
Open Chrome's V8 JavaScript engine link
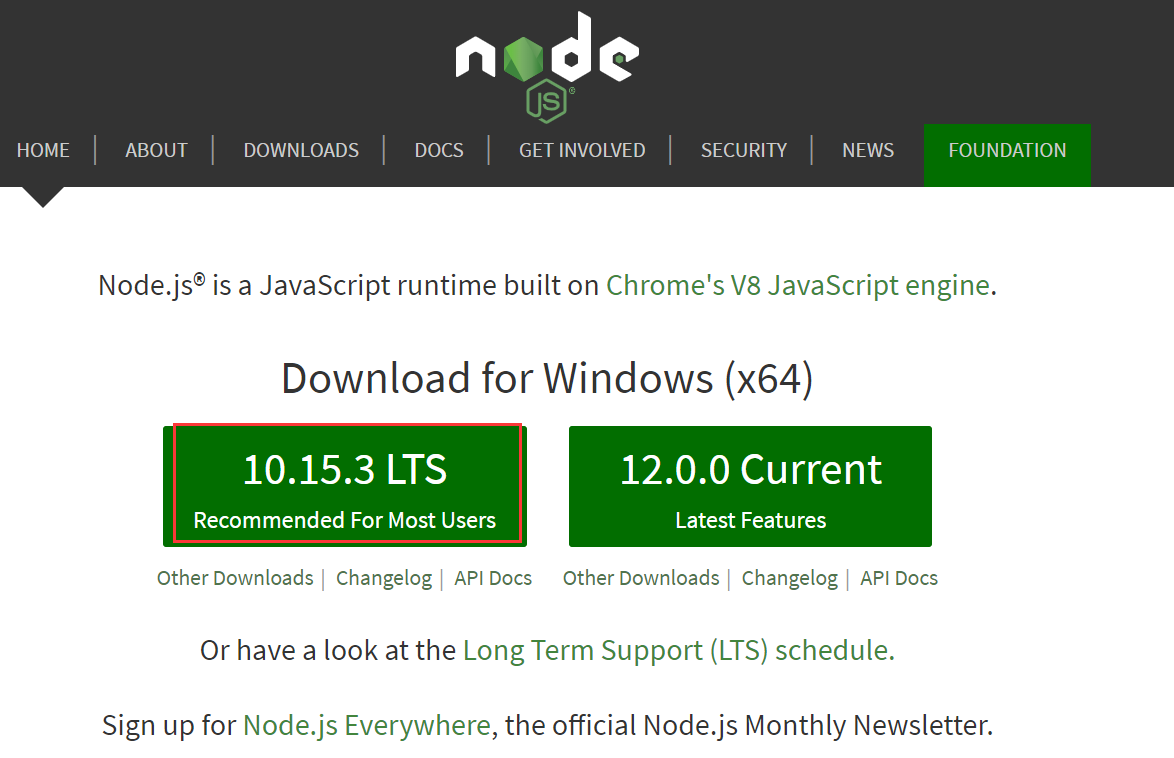797,286
